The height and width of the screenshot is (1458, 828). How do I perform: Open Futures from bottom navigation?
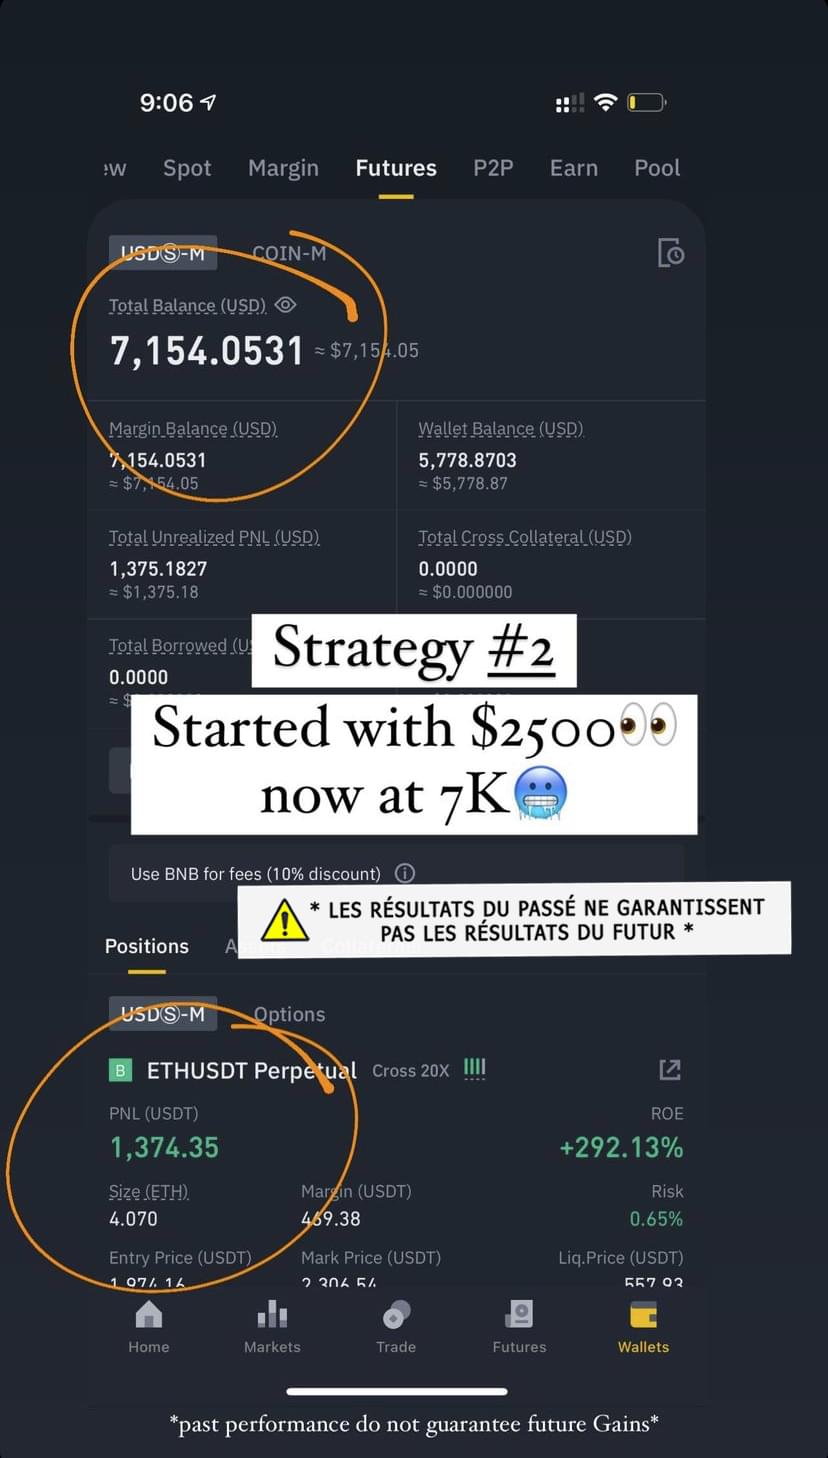click(519, 1327)
